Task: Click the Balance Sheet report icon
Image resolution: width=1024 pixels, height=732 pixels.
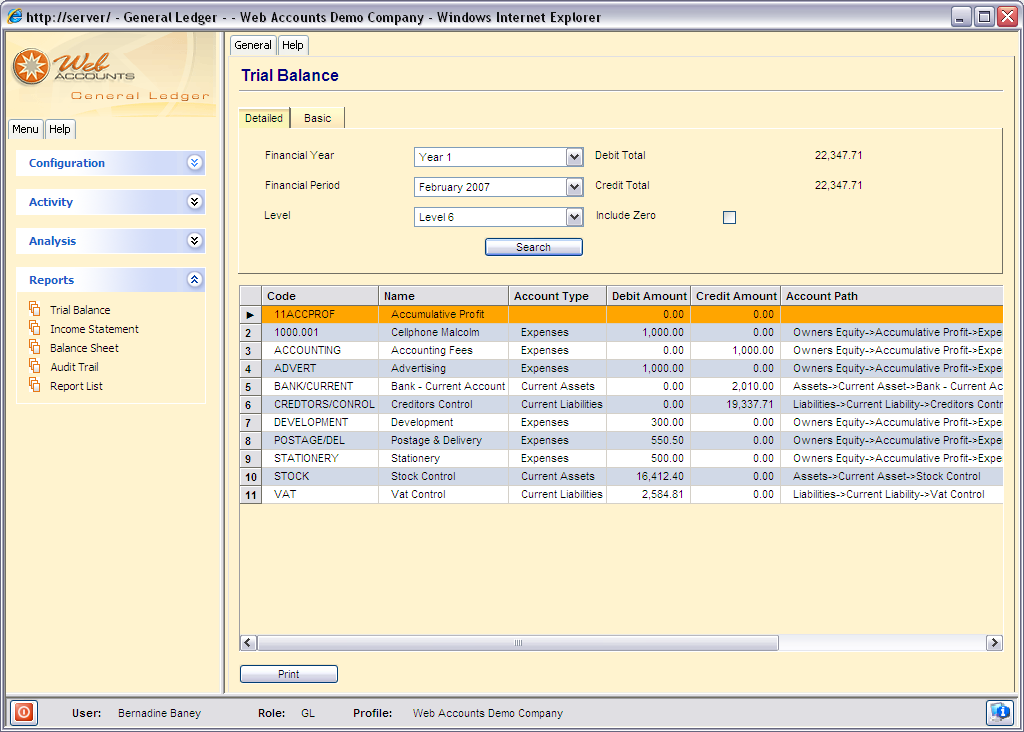Action: coord(35,348)
